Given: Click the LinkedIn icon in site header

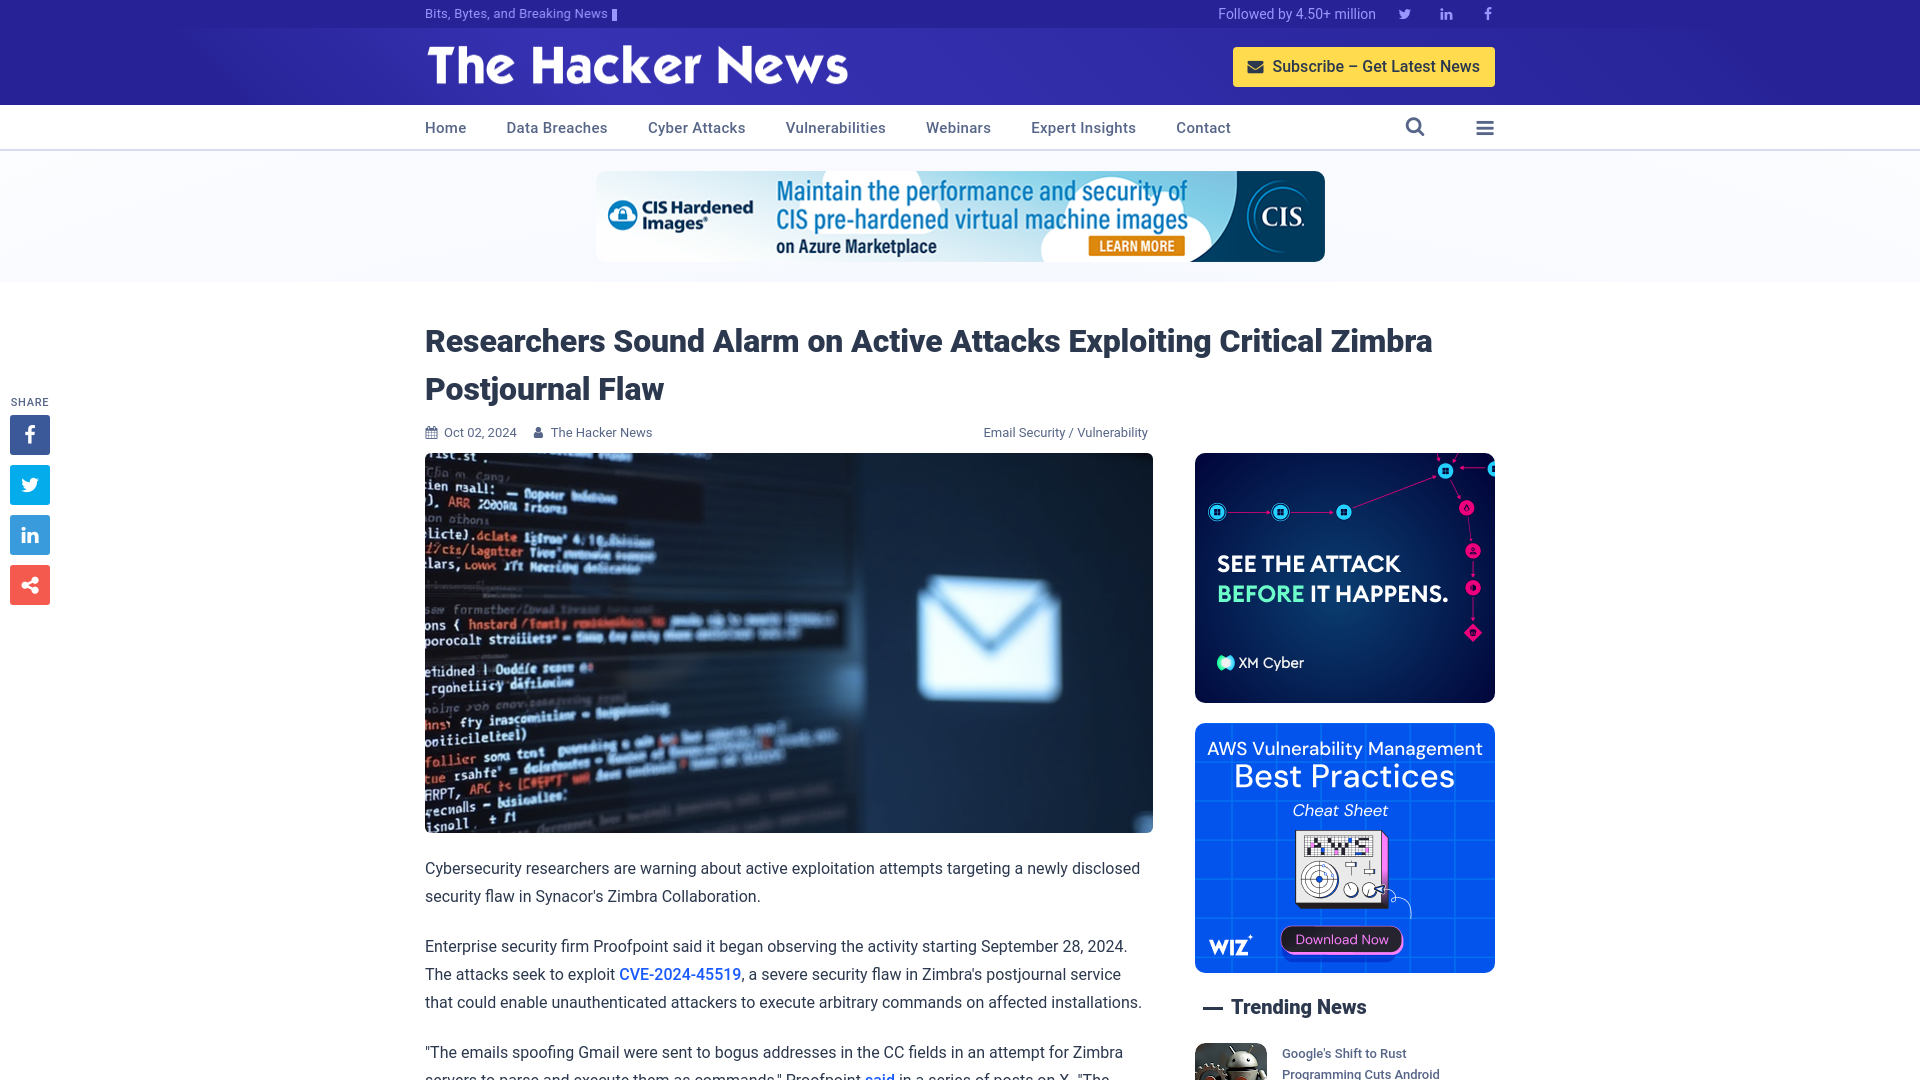Looking at the screenshot, I should click(1447, 13).
